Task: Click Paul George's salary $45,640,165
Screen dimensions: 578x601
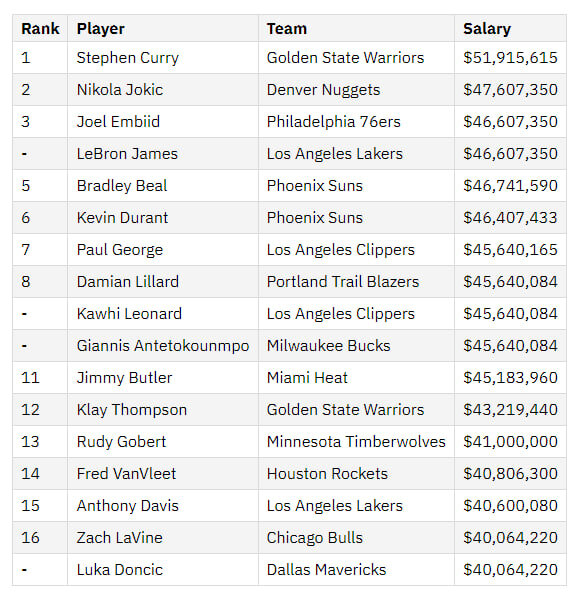Action: click(510, 250)
